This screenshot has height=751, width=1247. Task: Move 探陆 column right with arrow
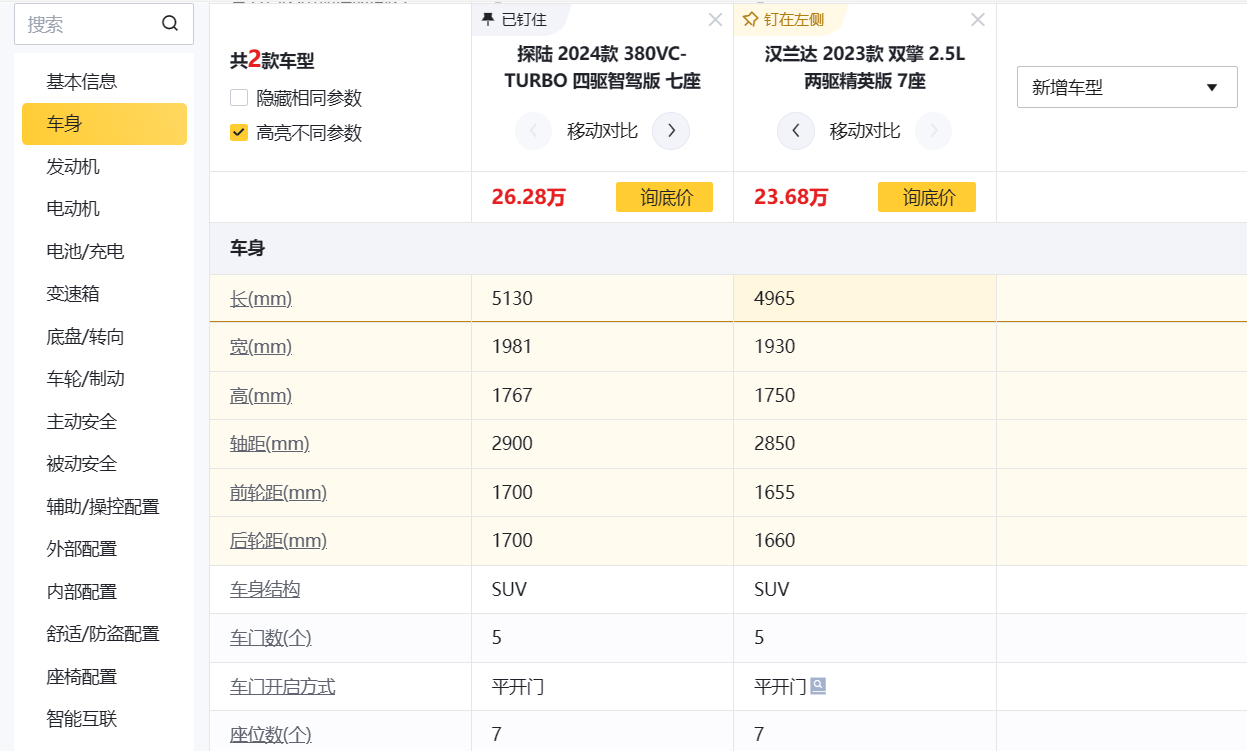tap(671, 131)
